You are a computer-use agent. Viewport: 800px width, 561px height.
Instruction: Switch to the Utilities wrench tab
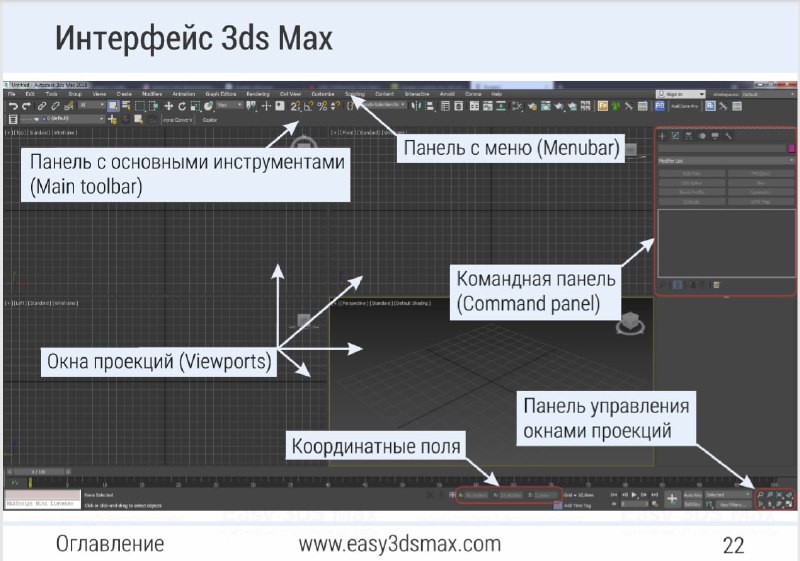[729, 136]
